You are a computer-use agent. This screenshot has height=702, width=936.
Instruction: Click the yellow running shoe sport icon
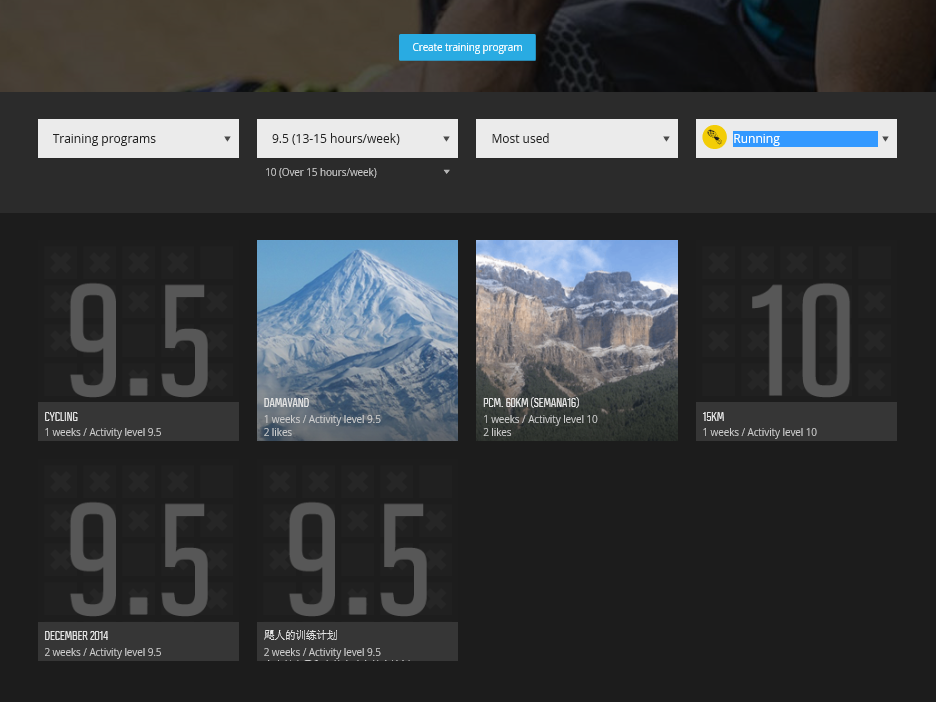click(x=714, y=138)
